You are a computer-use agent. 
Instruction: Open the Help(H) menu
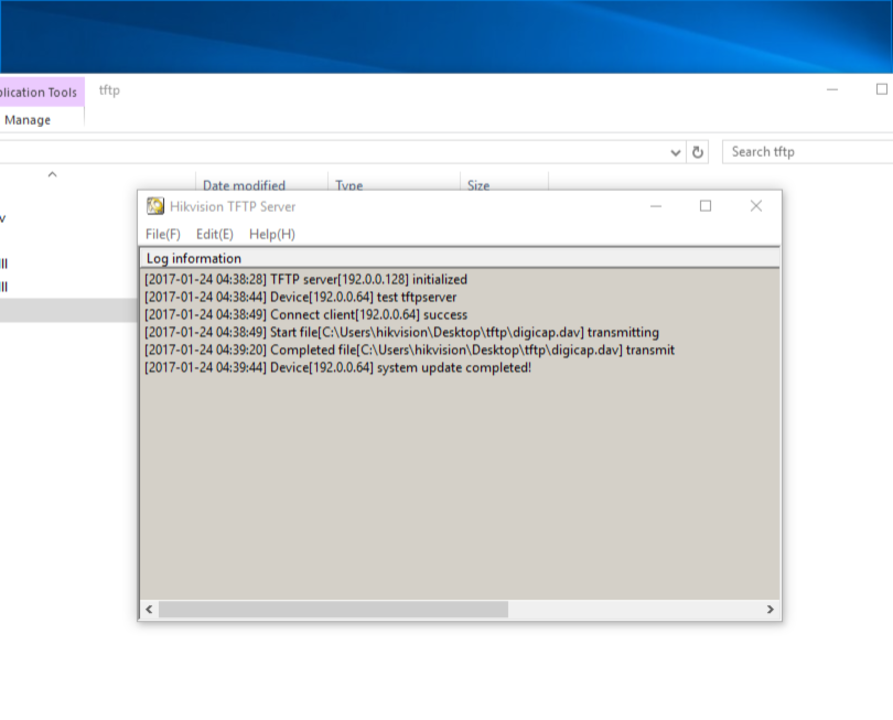pyautogui.click(x=272, y=234)
